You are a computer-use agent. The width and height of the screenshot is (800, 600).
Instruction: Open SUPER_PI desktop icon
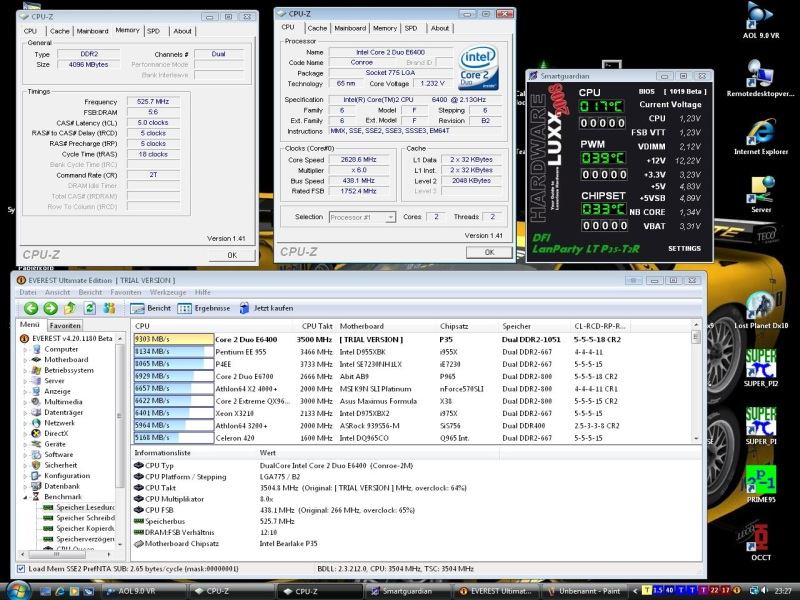point(761,426)
